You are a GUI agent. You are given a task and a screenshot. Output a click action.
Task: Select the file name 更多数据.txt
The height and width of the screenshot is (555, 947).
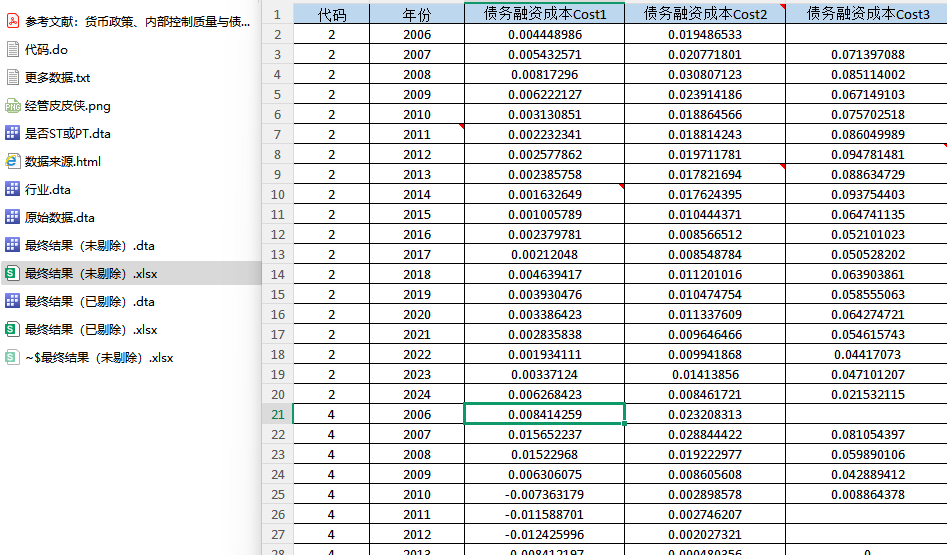[x=57, y=77]
